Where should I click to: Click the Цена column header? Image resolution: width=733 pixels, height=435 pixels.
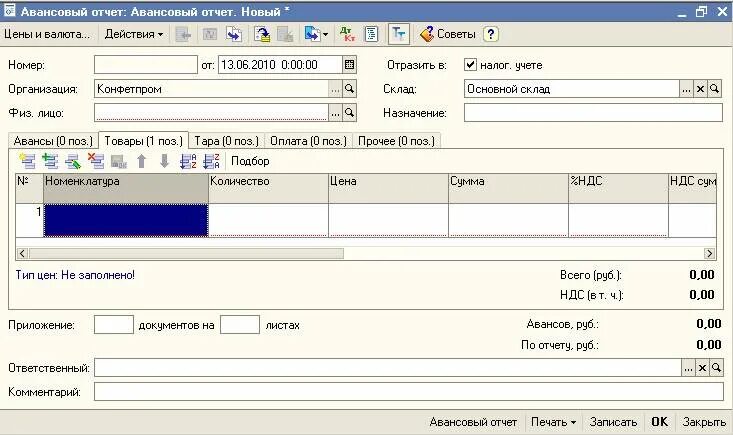pos(388,188)
